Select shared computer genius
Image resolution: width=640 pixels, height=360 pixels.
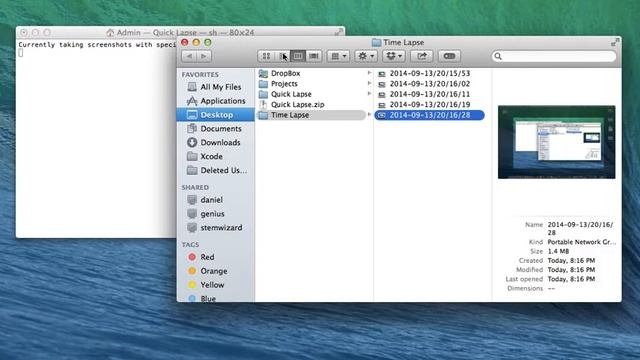pos(216,213)
